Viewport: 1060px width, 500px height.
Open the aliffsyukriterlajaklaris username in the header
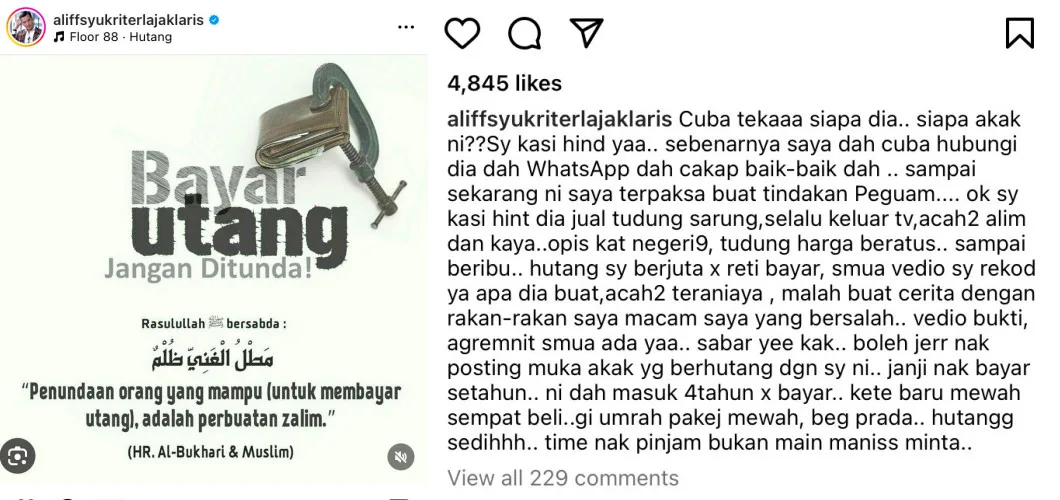(128, 20)
